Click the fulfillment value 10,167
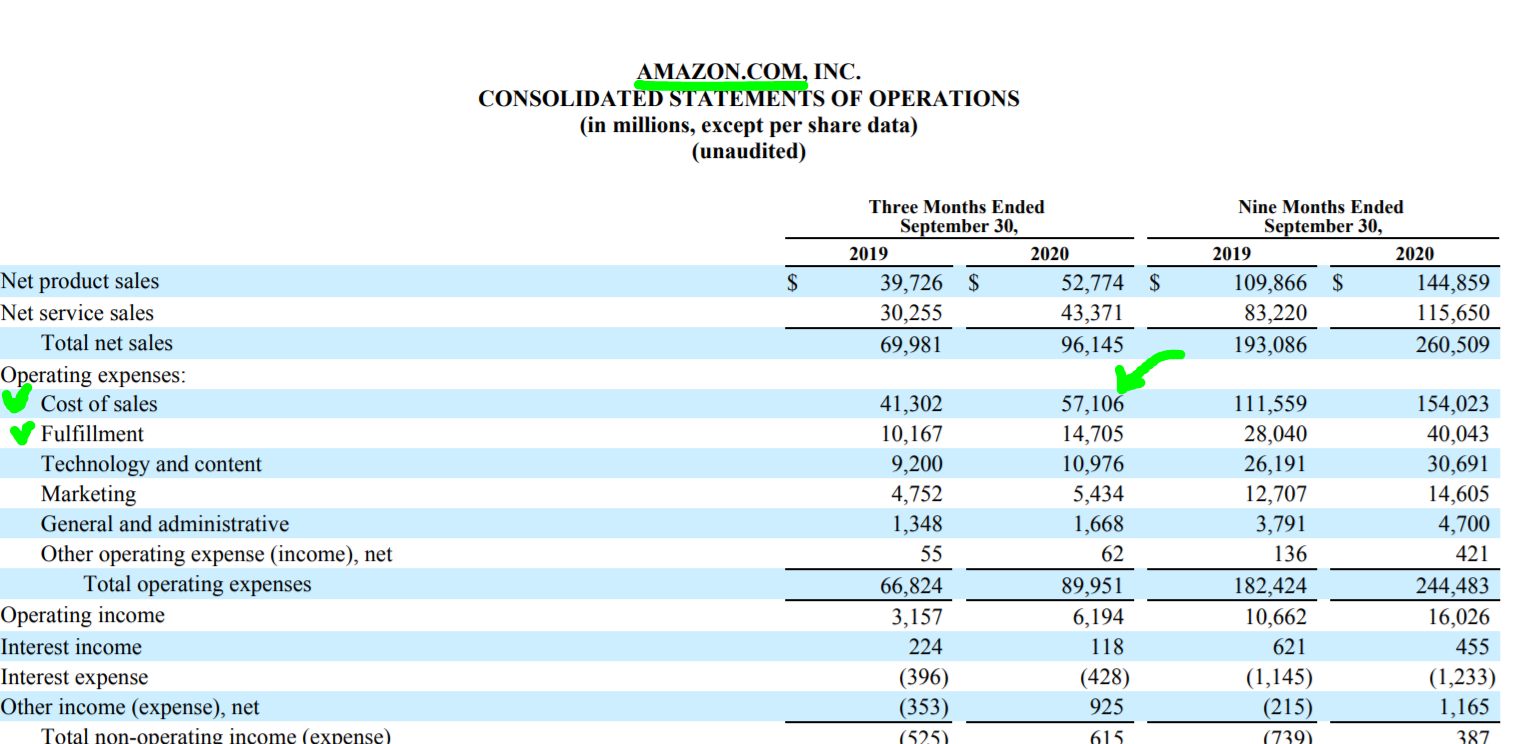The image size is (1529, 744). (x=910, y=434)
